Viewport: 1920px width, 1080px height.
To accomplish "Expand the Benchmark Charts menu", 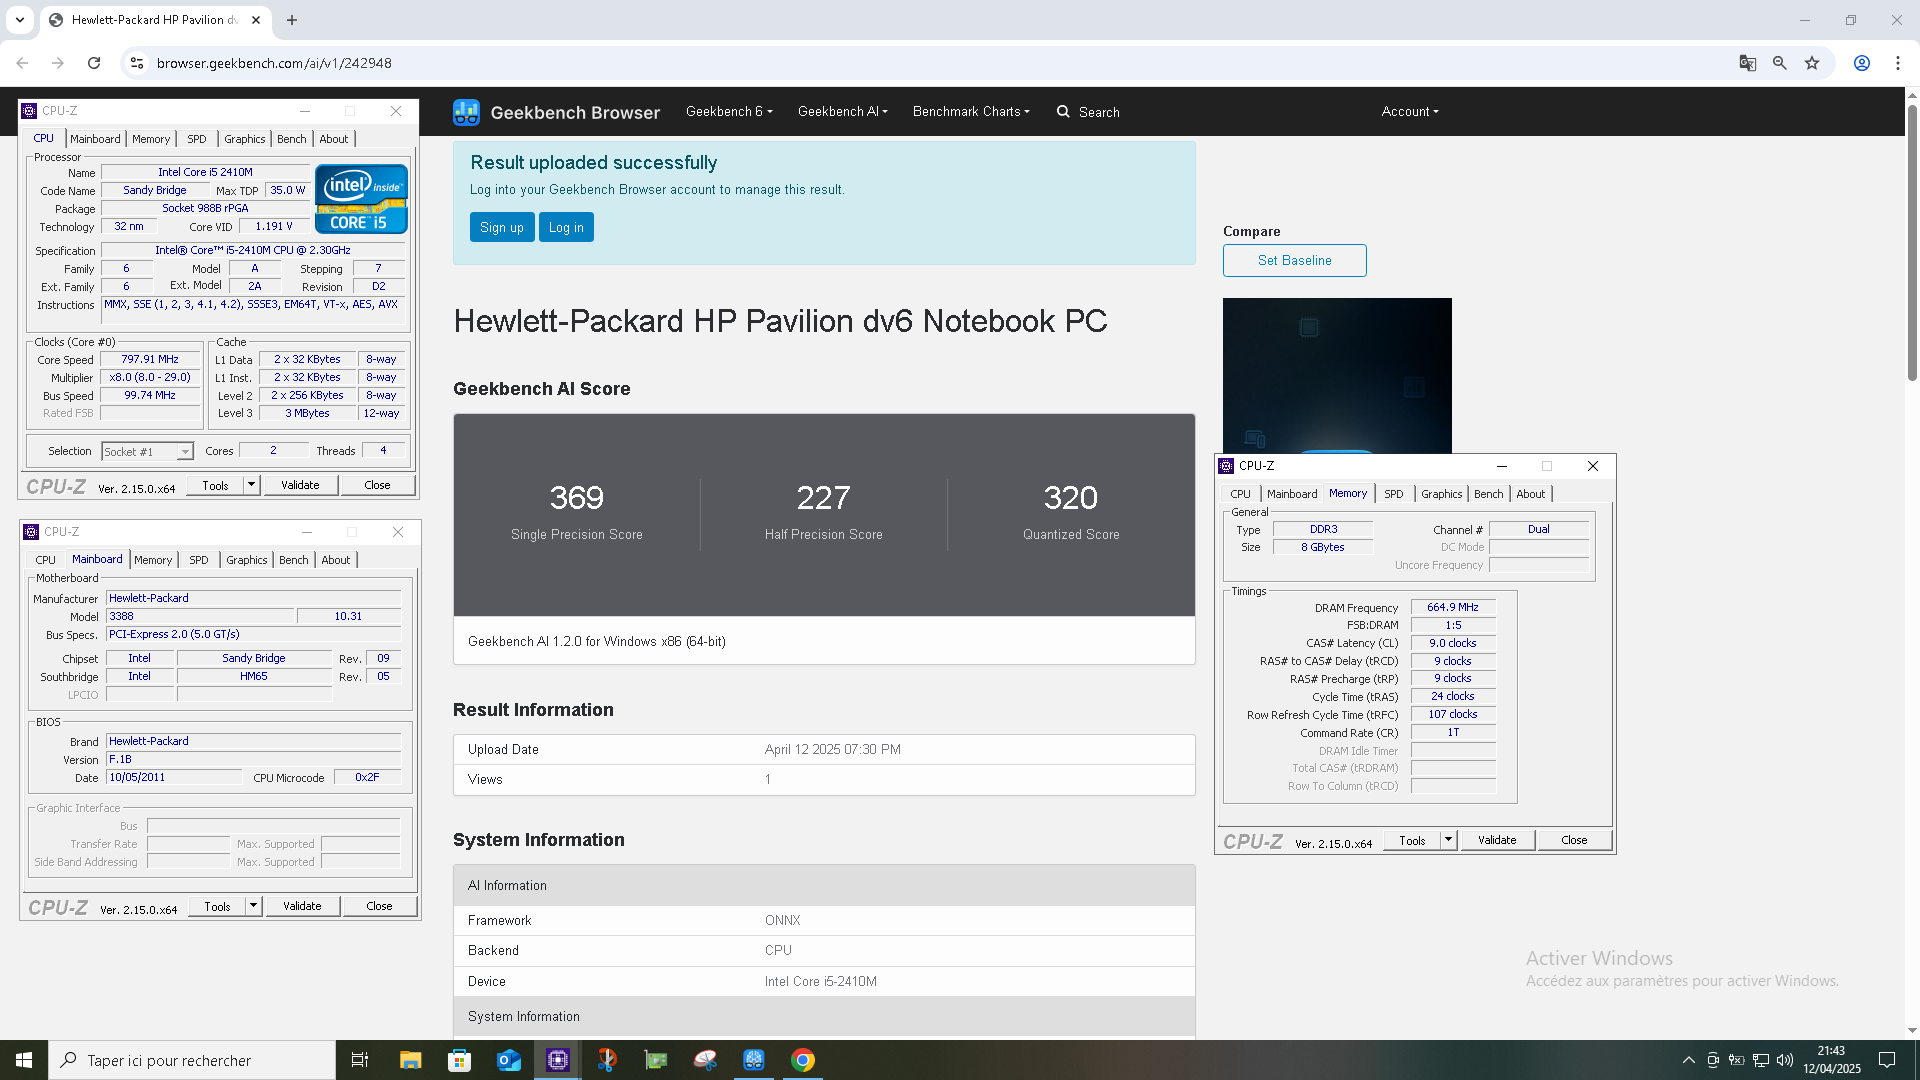I will coord(971,112).
